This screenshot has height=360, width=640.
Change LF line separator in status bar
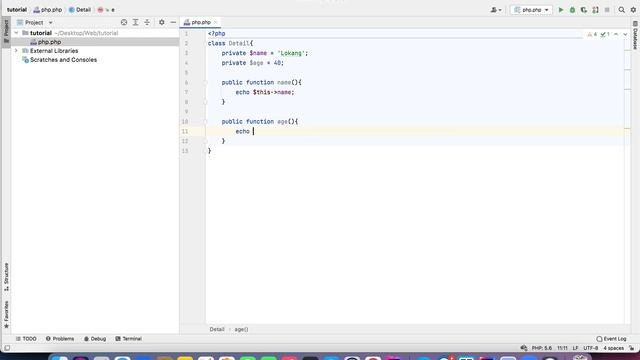(575, 348)
